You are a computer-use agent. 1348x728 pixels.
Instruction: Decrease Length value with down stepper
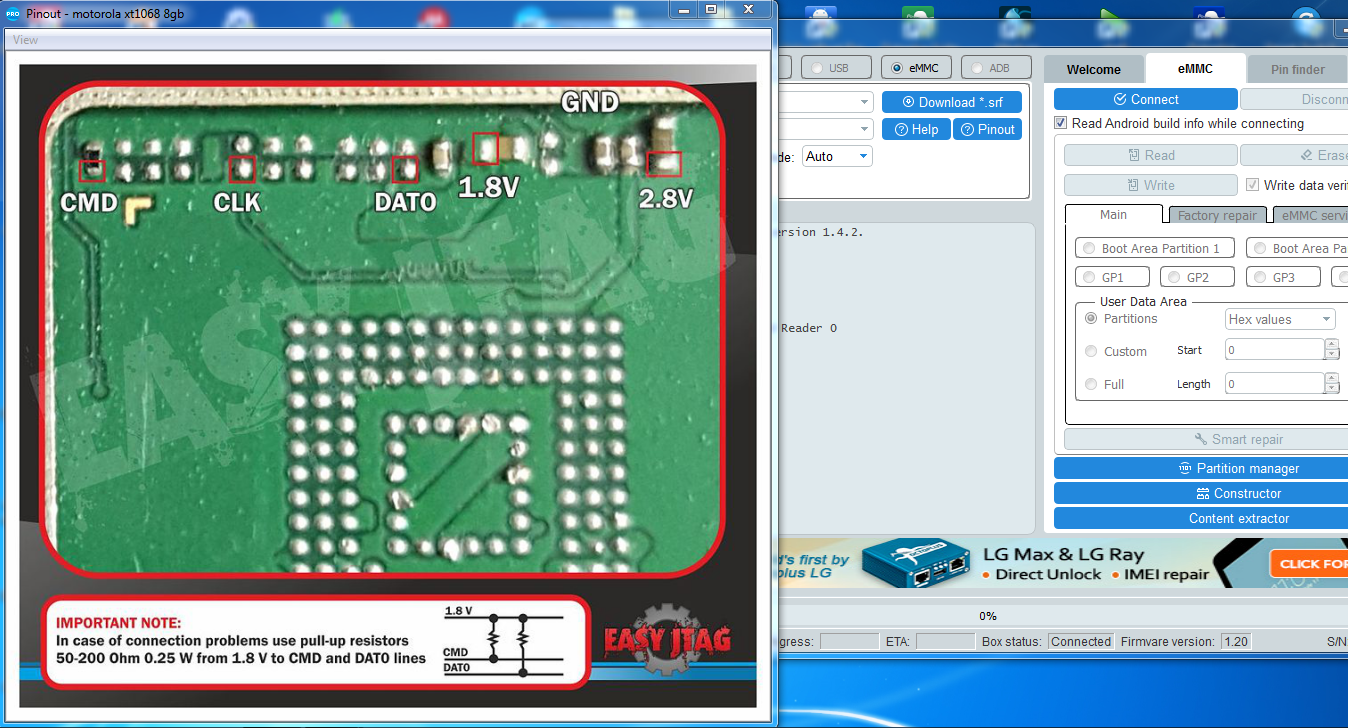[1331, 389]
